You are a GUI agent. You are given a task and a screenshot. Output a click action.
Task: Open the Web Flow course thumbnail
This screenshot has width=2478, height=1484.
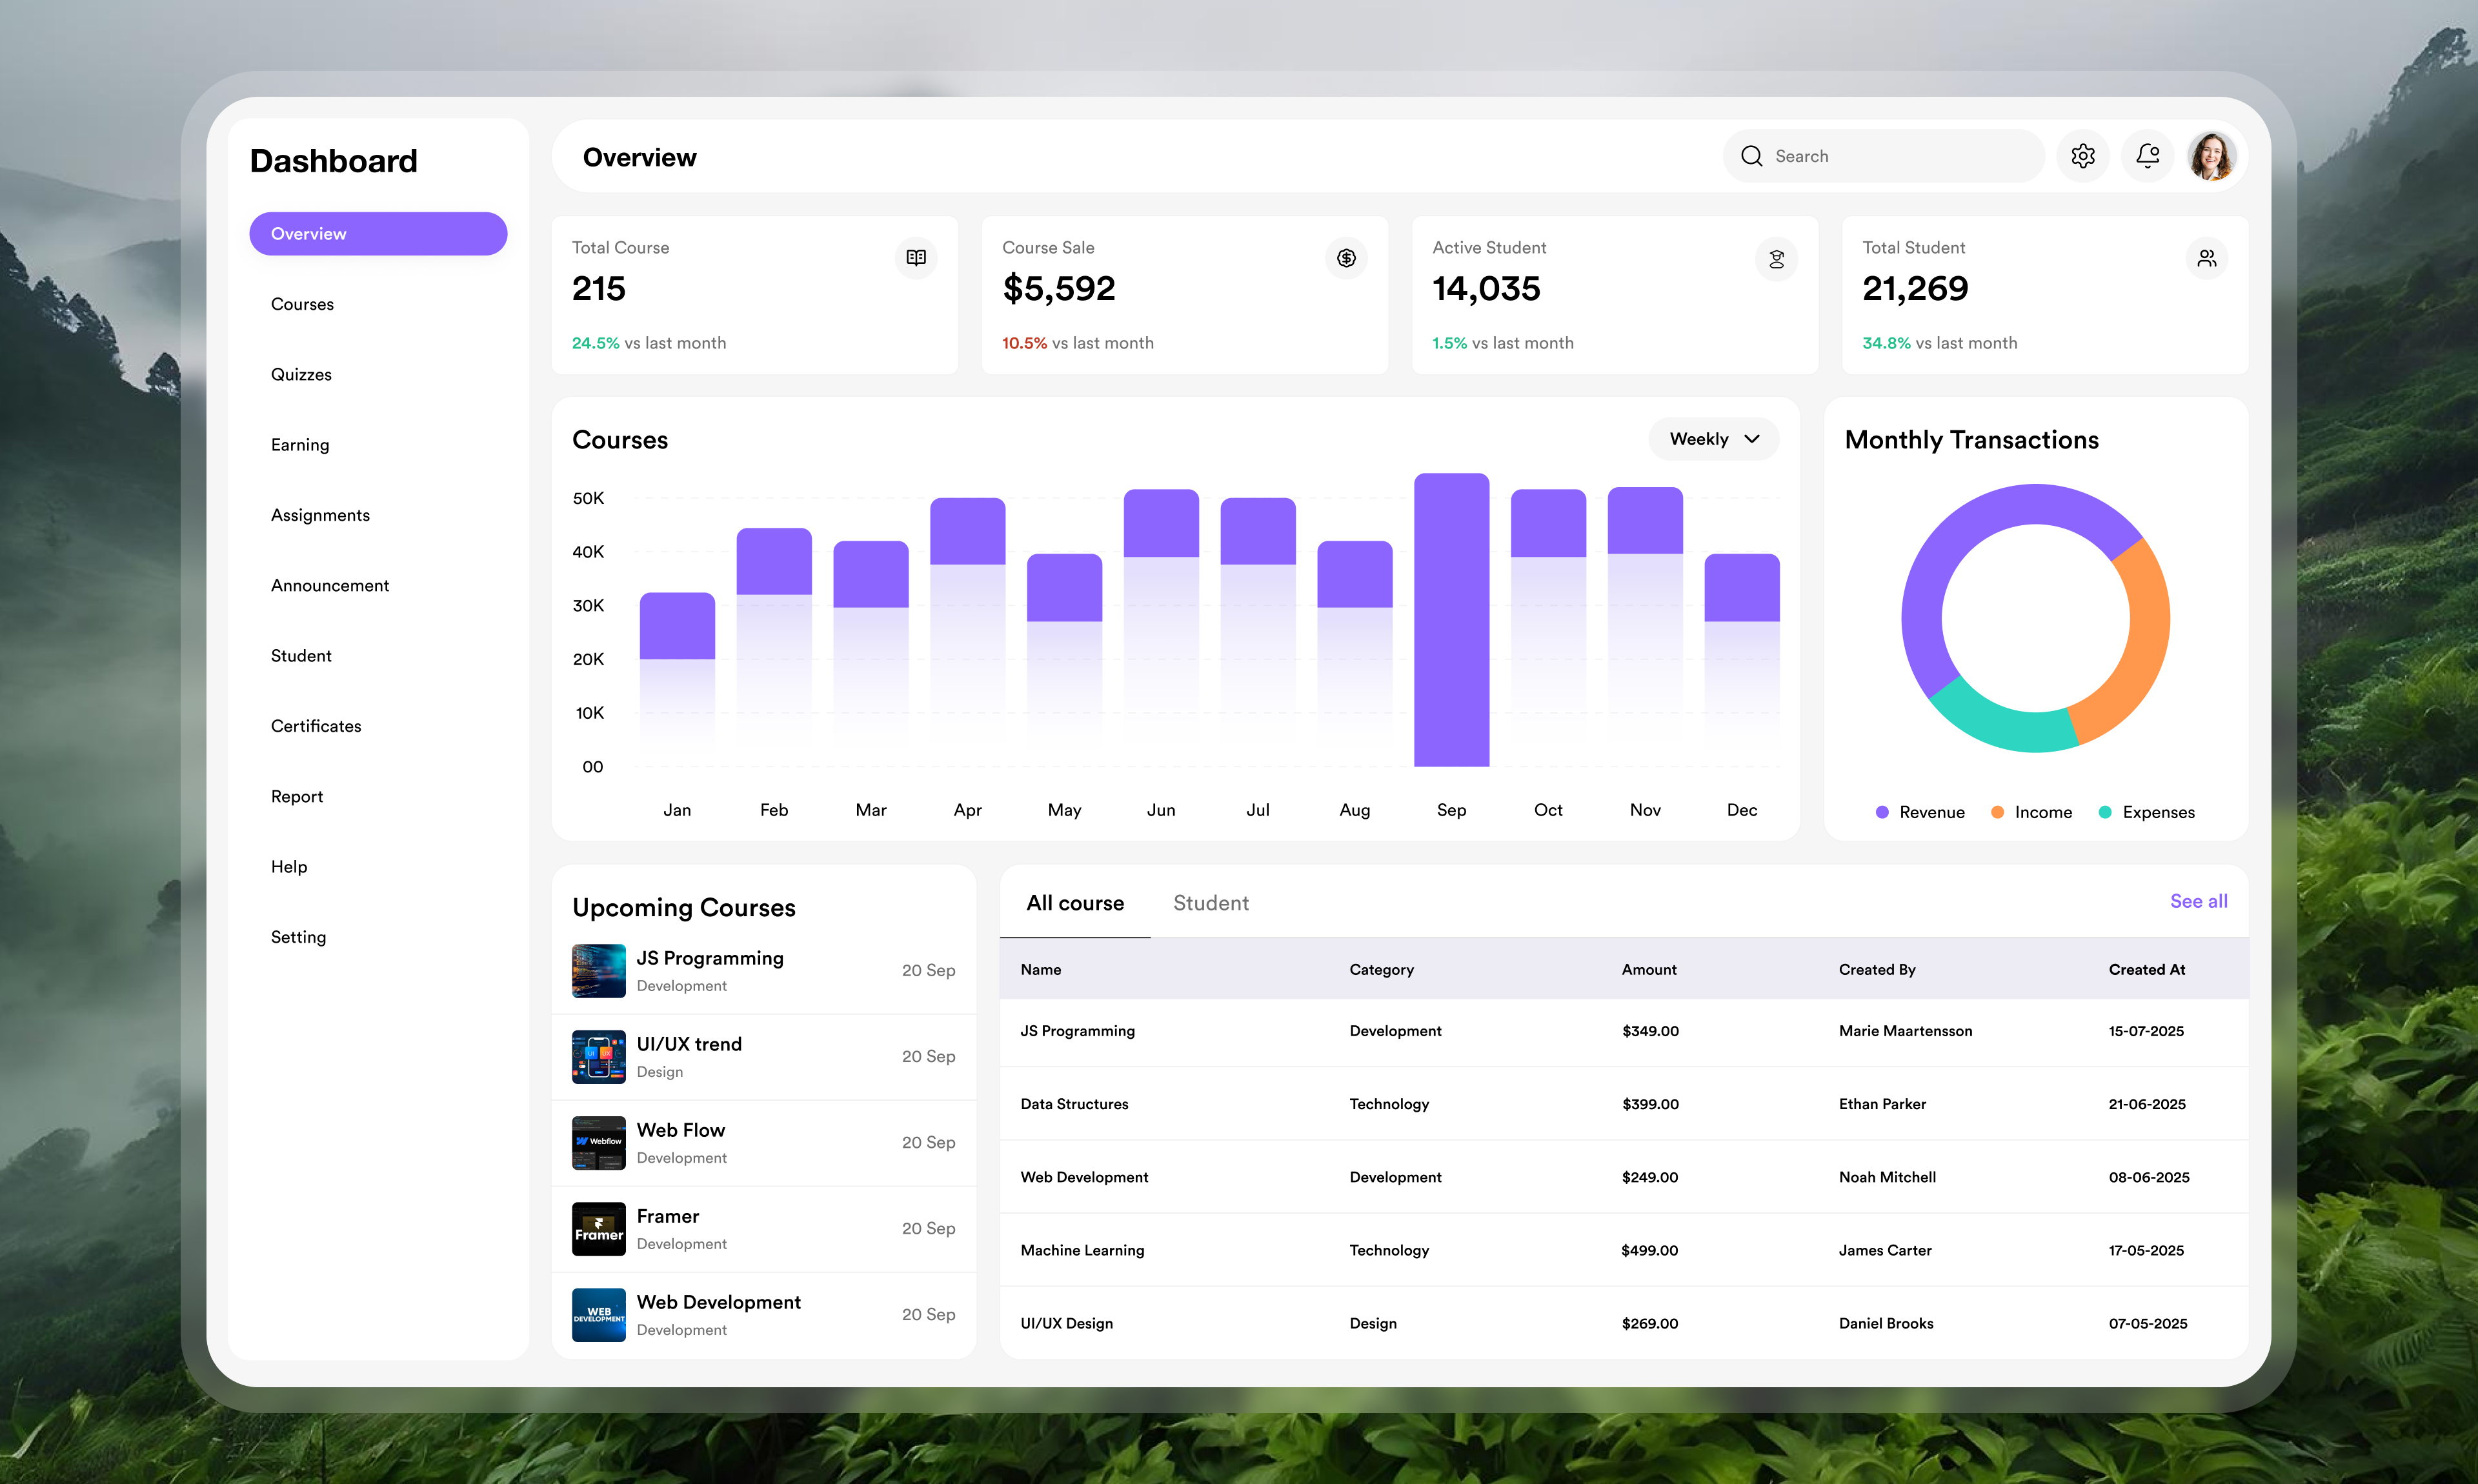pos(599,1143)
